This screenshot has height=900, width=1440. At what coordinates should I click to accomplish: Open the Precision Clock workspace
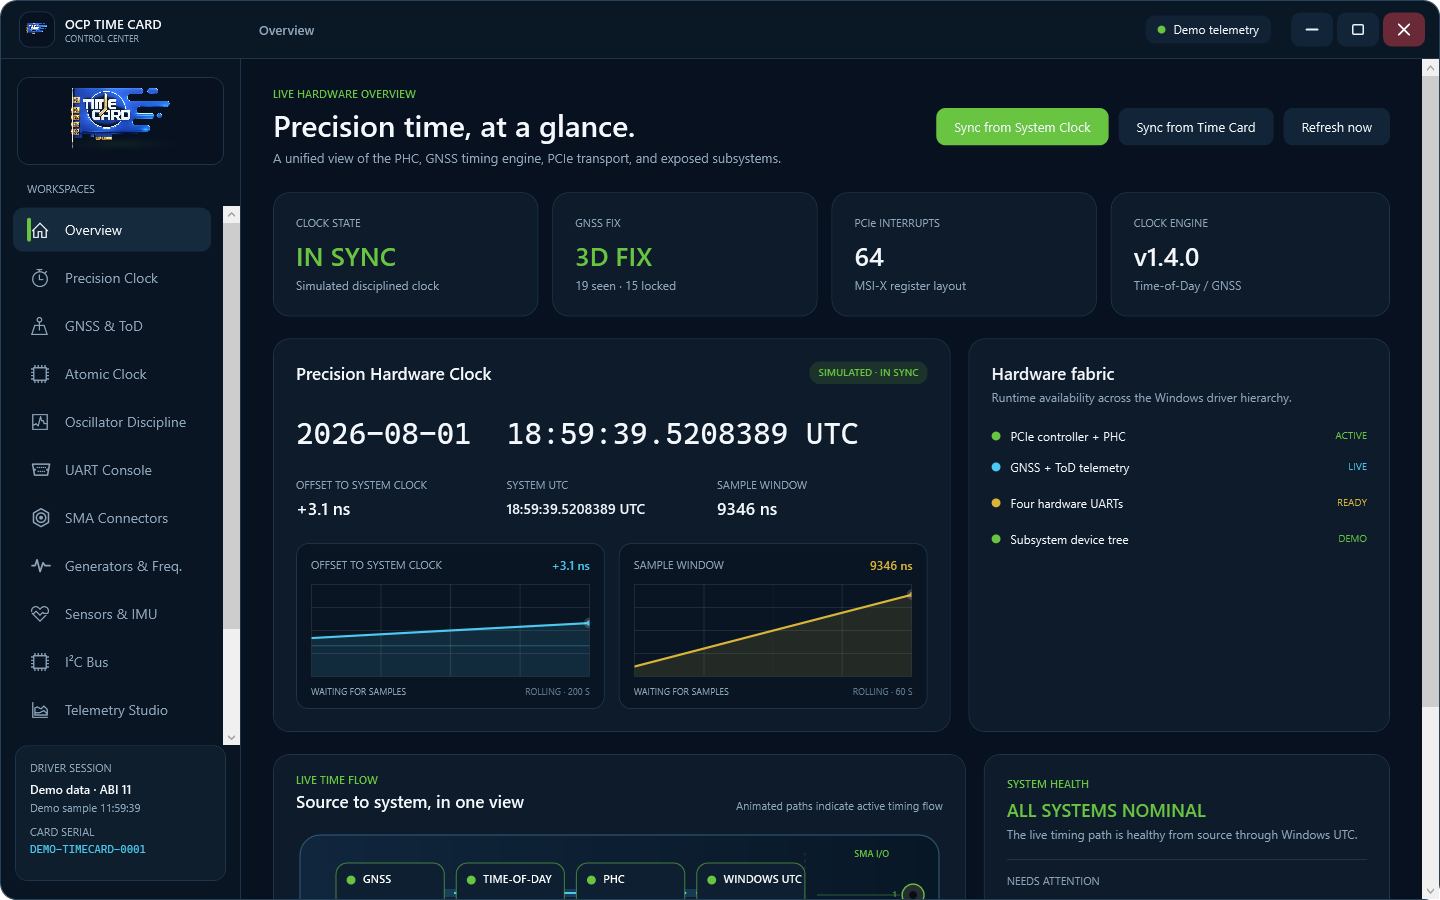(x=112, y=278)
